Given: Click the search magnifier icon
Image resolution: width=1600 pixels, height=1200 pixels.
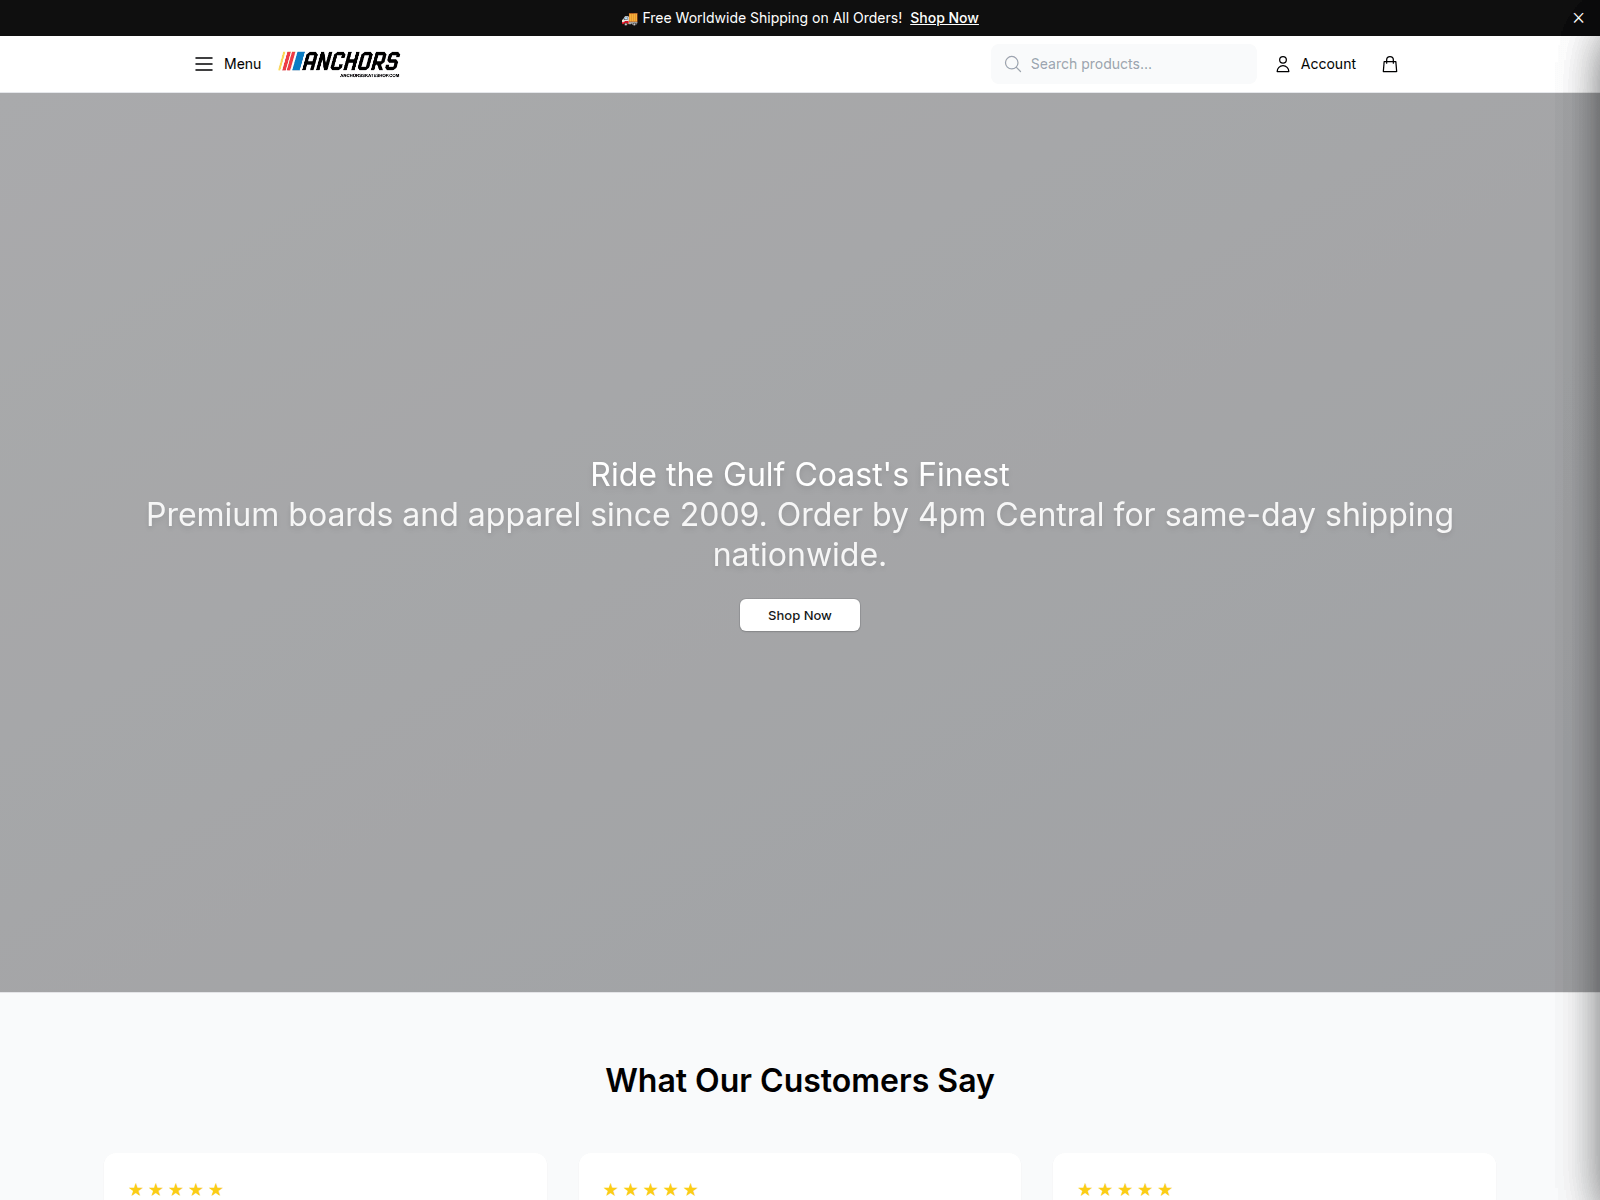Looking at the screenshot, I should [x=1013, y=64].
